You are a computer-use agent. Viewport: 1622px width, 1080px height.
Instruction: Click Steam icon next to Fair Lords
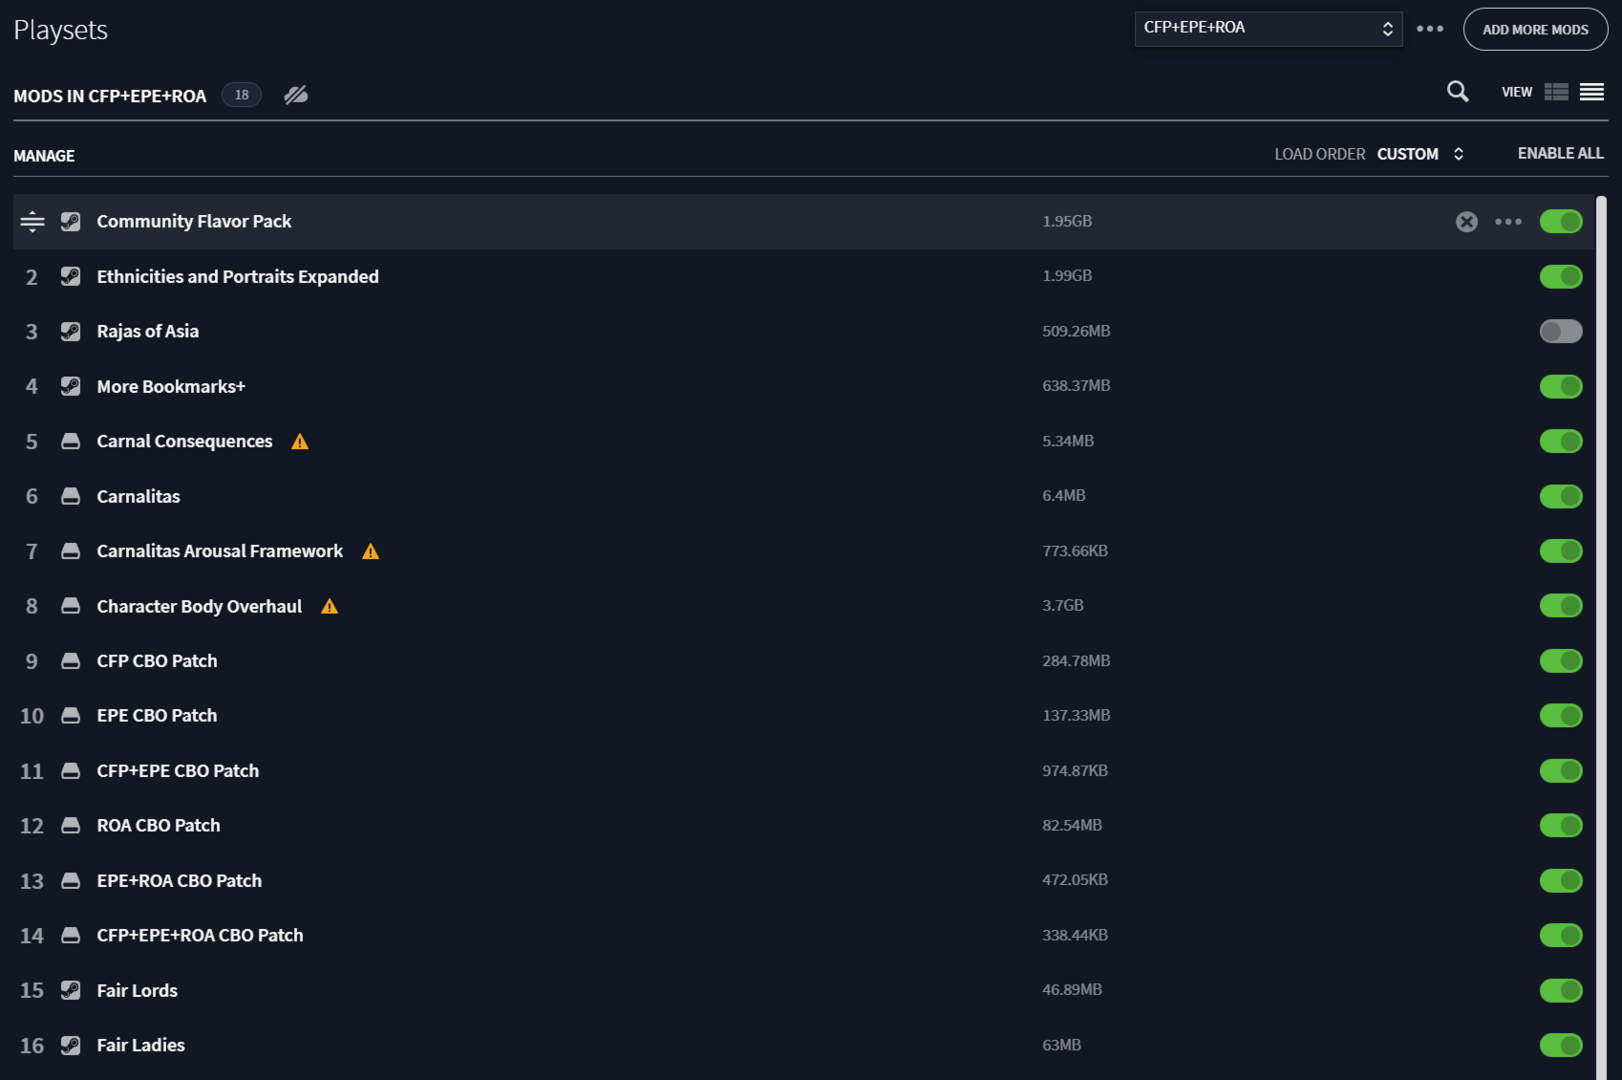click(x=70, y=990)
